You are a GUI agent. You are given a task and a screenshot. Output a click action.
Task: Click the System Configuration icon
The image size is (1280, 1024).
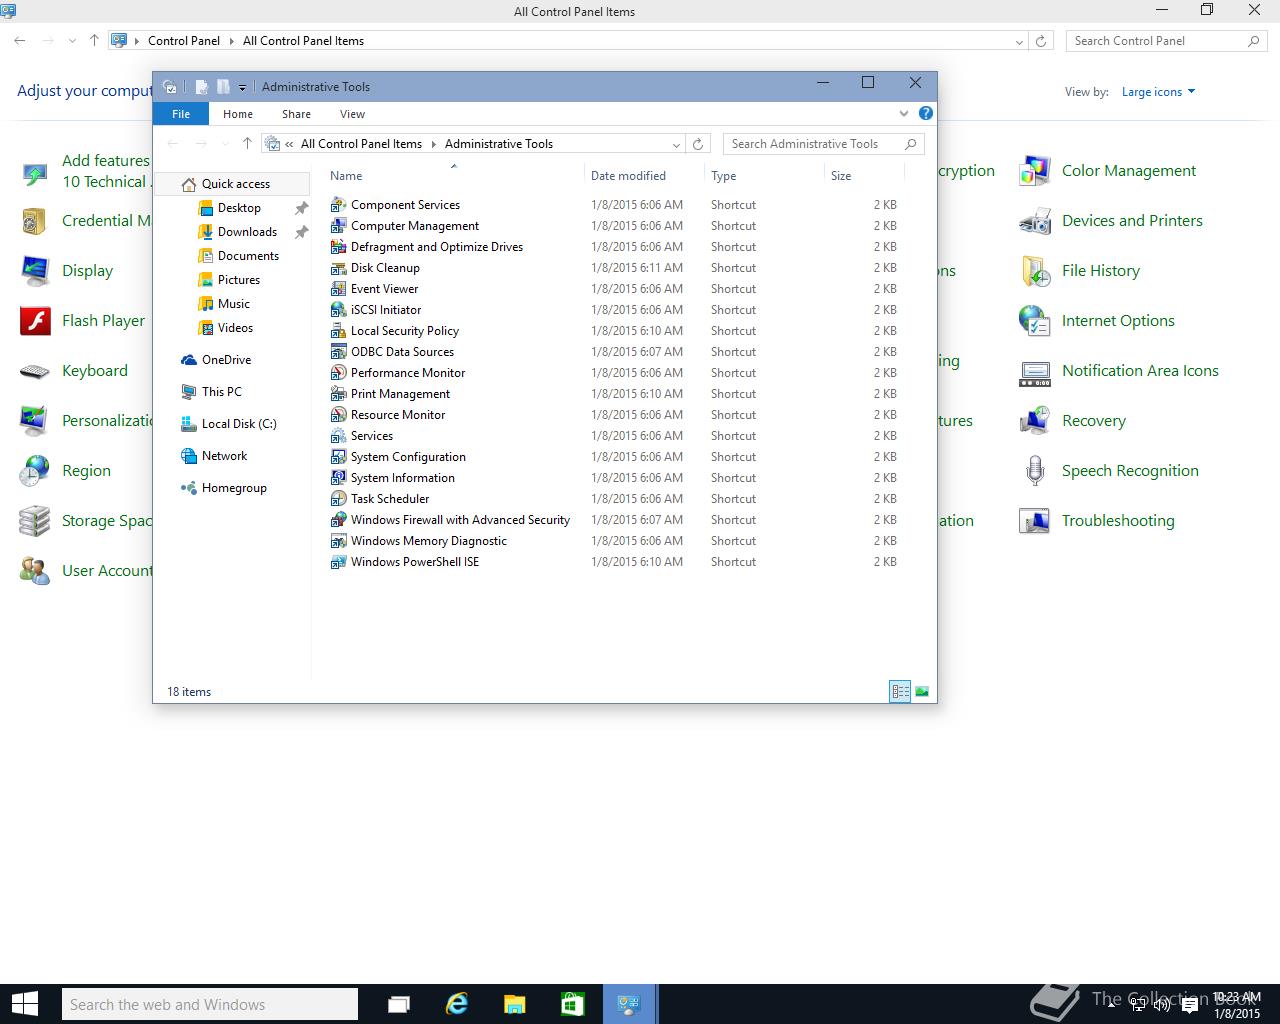[x=338, y=456]
